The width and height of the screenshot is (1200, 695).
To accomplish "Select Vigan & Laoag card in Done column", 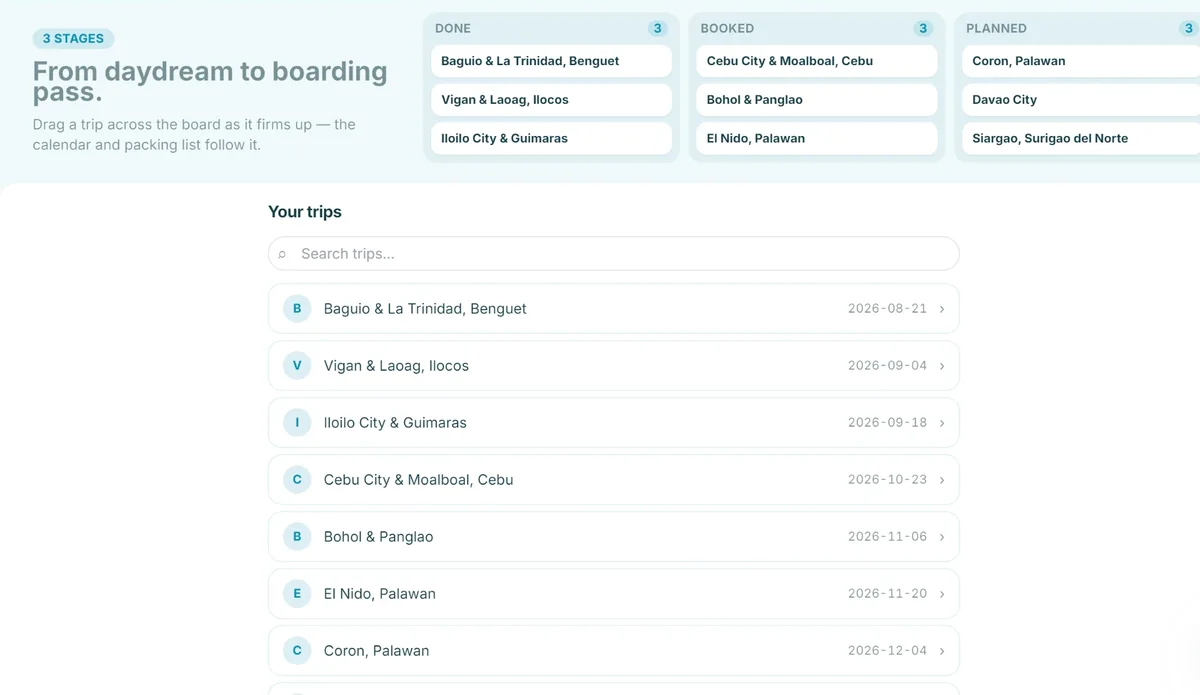I will click(x=552, y=100).
